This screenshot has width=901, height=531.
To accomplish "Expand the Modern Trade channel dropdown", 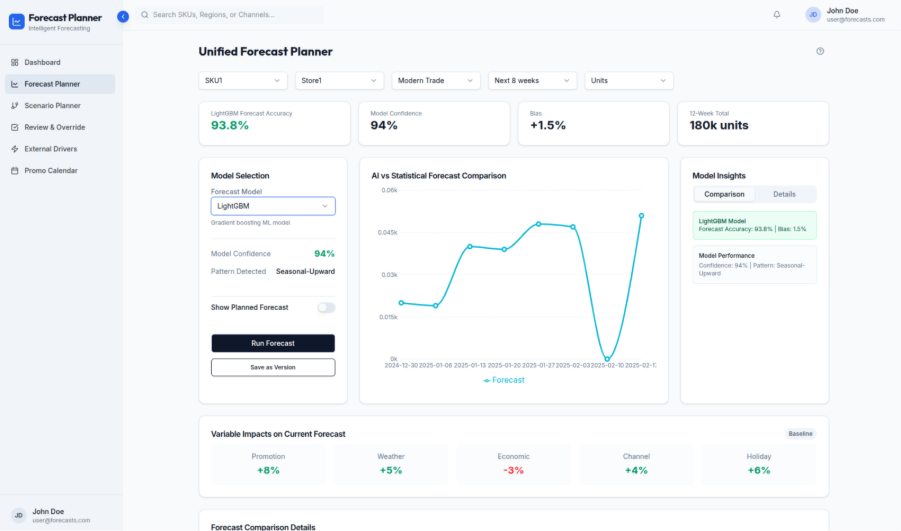I will point(434,80).
